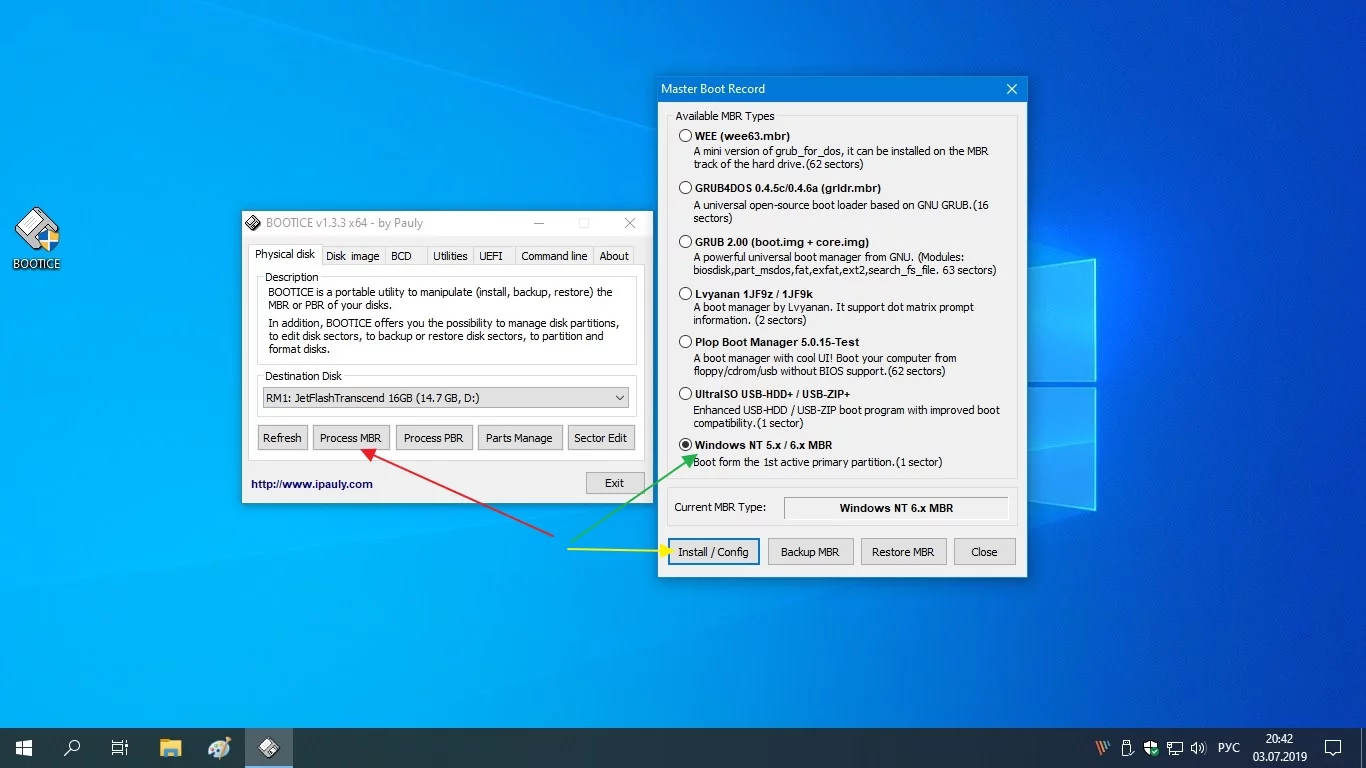
Task: Click the Current MBR Type field
Action: point(896,508)
